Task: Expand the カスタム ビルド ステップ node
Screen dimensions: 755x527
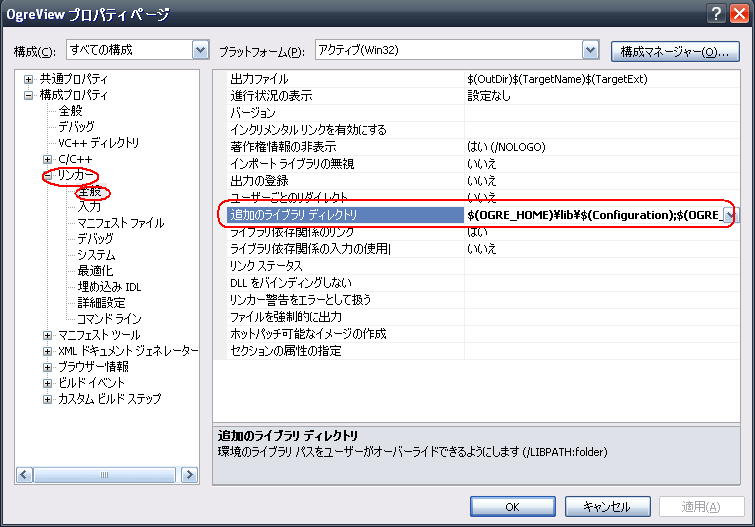Action: click(47, 399)
